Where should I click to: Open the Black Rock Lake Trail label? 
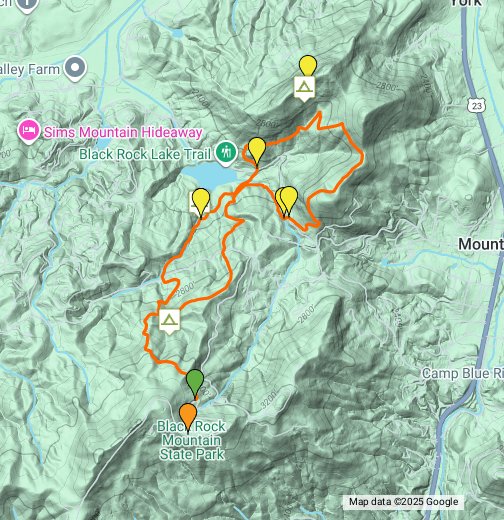(x=145, y=154)
